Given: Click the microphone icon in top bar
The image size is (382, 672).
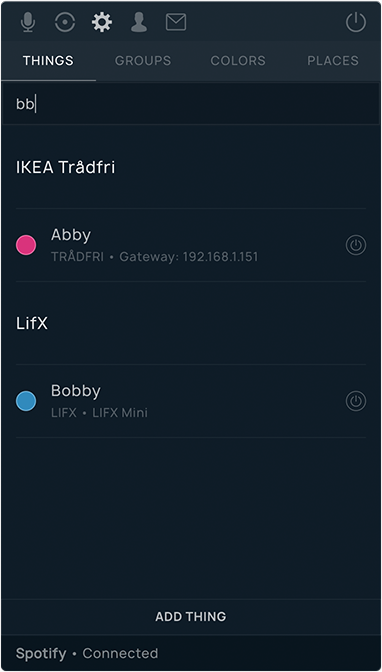Looking at the screenshot, I should tap(28, 22).
